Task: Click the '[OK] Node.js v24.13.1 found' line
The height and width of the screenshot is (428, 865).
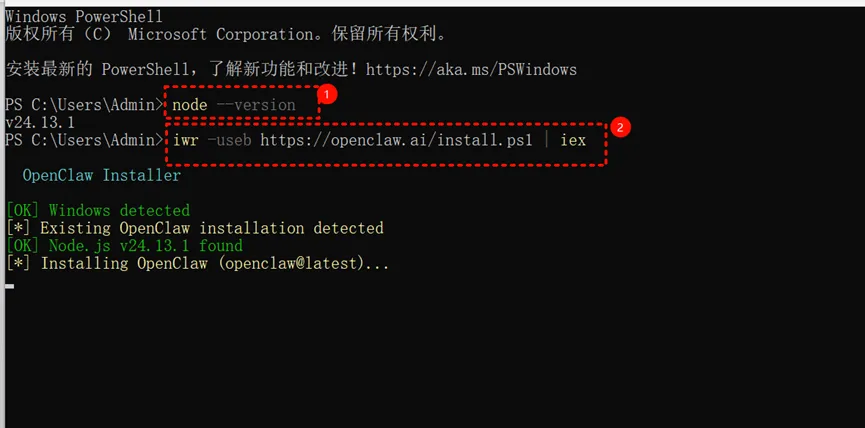Action: 124,245
